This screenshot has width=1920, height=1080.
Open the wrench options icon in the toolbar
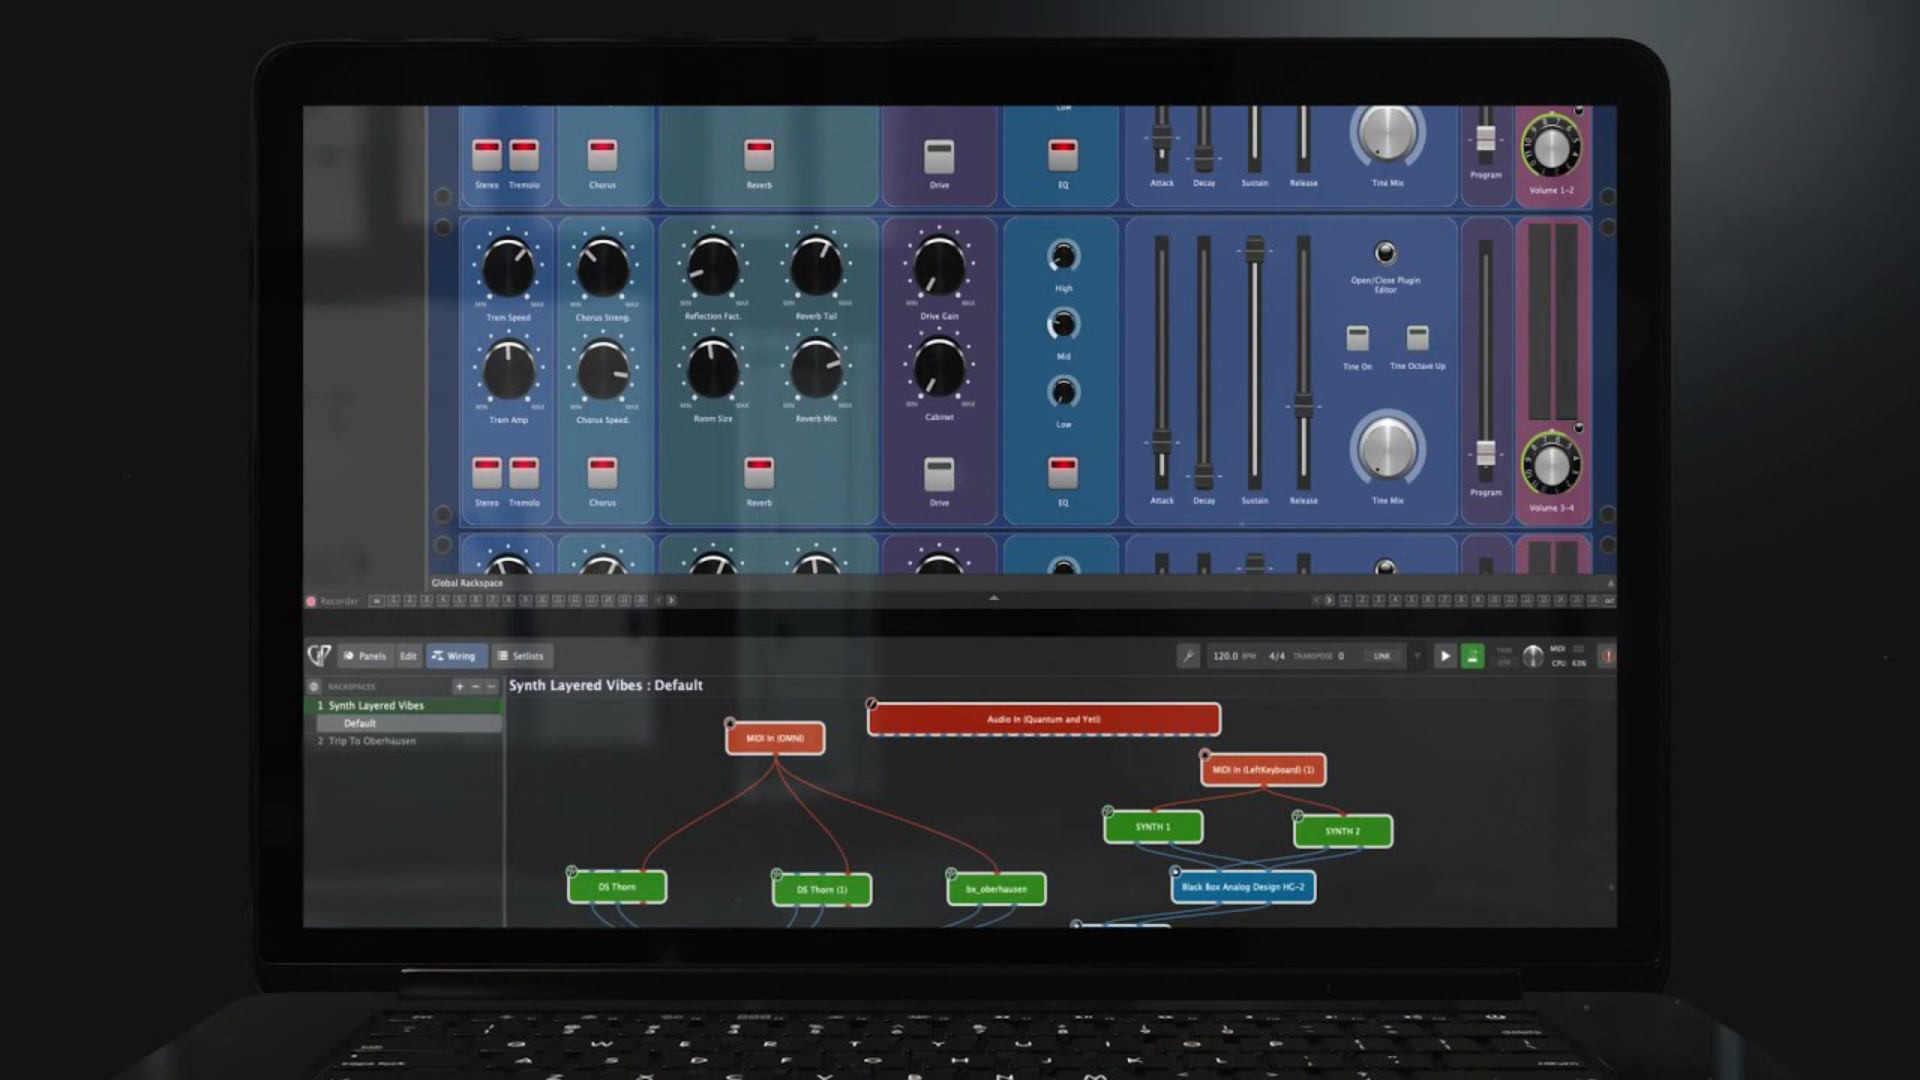tap(1188, 656)
